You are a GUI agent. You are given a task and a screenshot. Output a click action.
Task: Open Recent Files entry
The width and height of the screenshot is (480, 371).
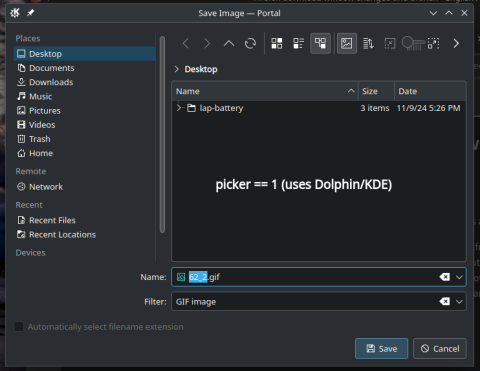84,220
